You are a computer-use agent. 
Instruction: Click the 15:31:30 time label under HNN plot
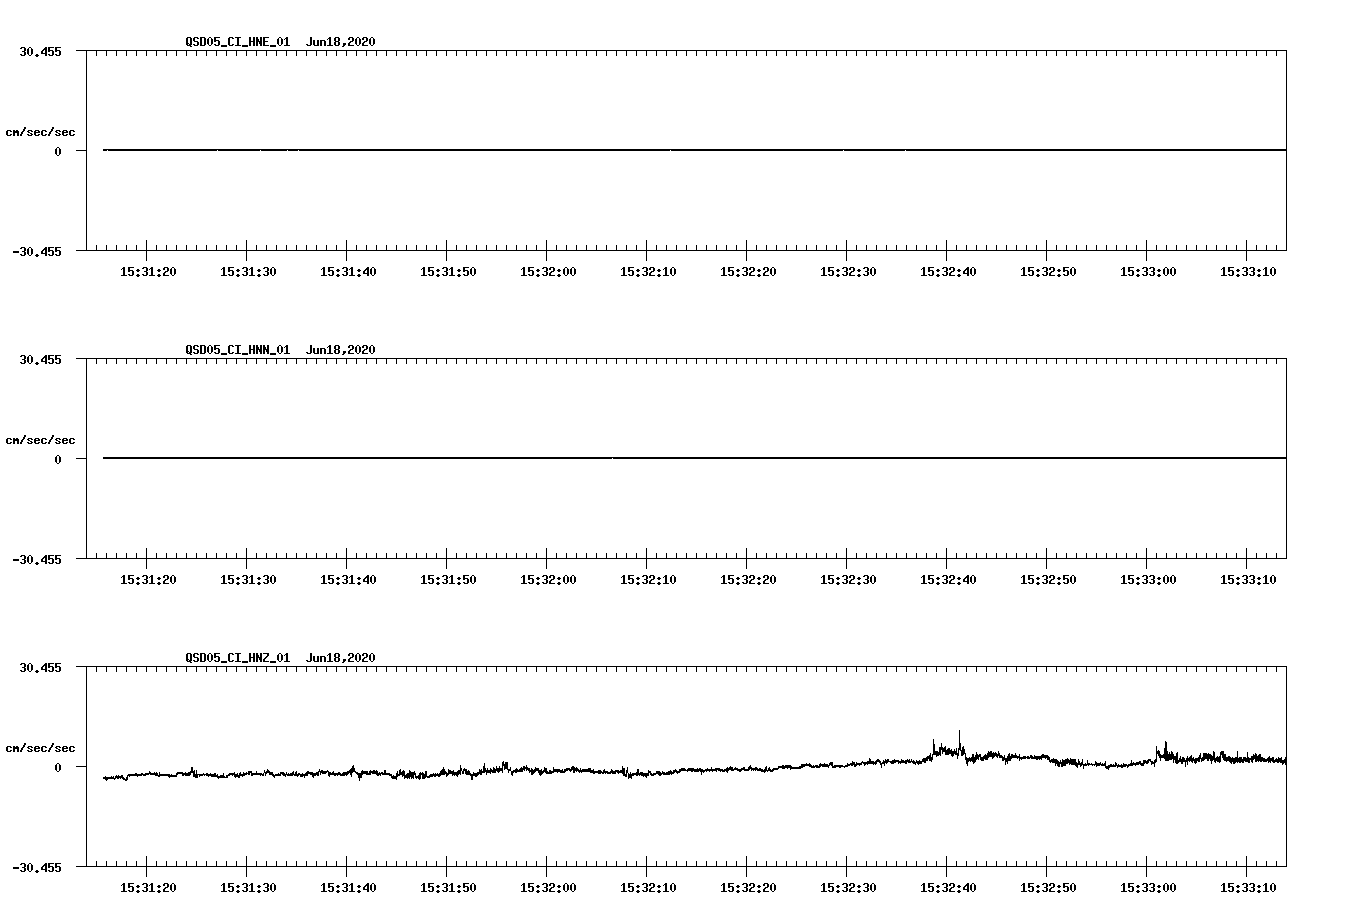248,579
